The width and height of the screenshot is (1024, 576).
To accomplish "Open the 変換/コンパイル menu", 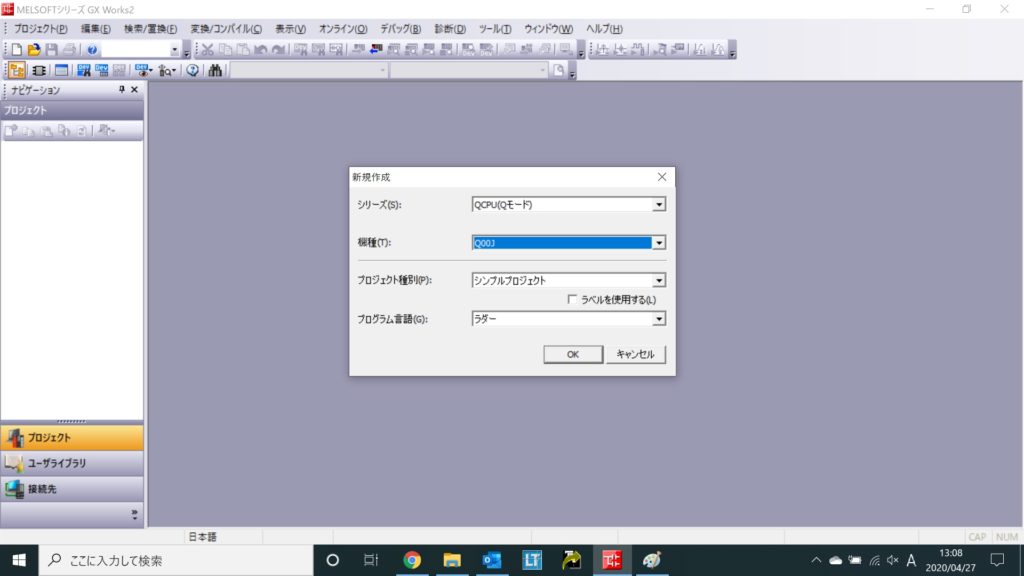I will click(226, 29).
